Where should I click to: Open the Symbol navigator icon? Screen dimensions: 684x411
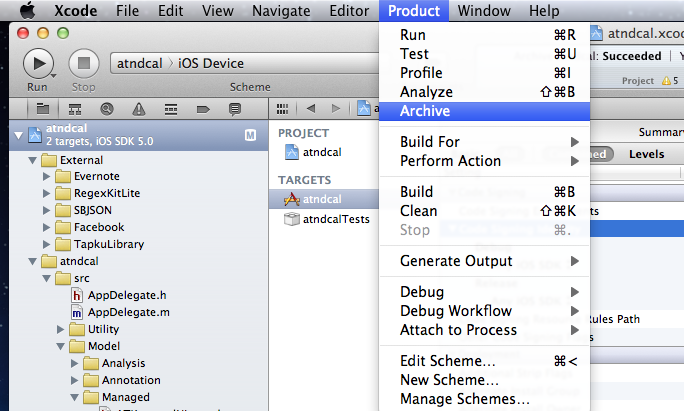(x=75, y=109)
